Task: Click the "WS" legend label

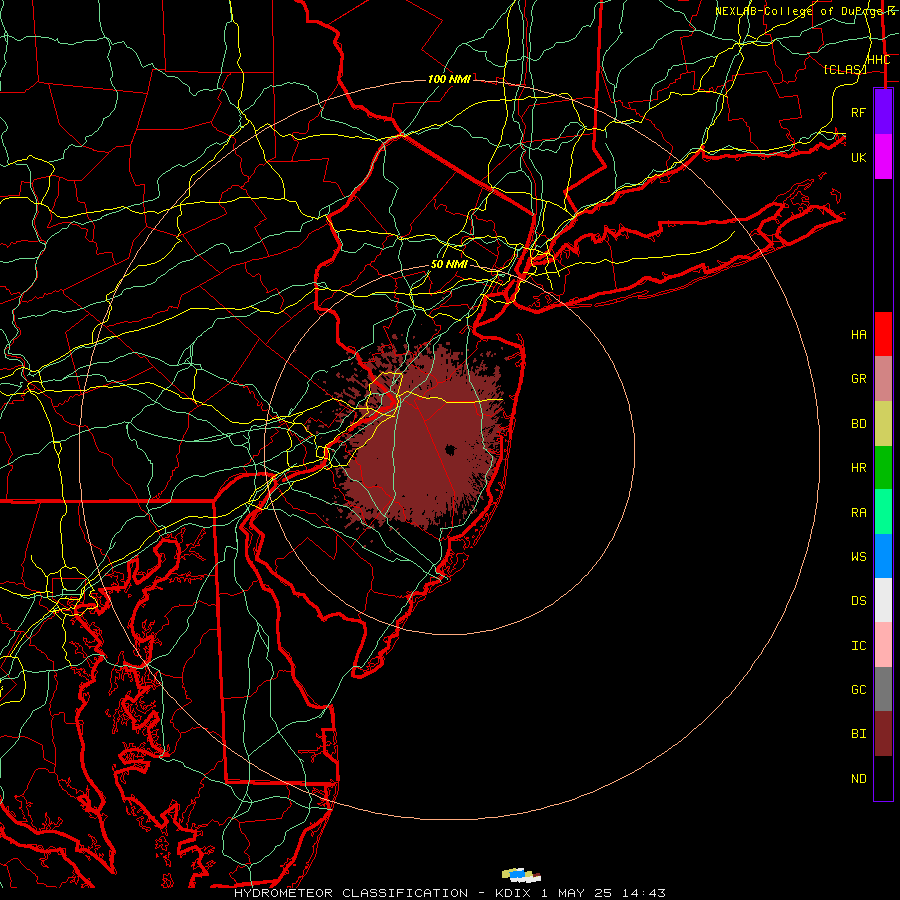Action: [858, 557]
